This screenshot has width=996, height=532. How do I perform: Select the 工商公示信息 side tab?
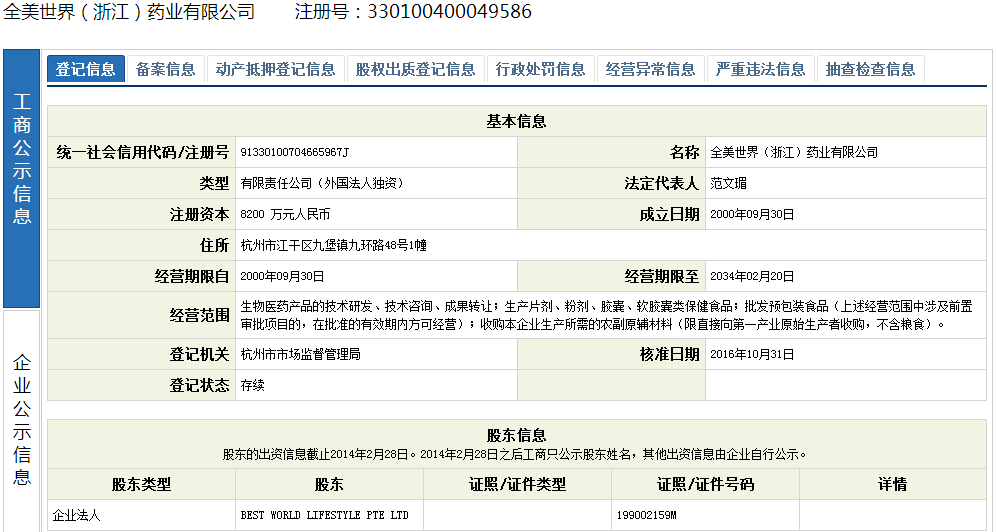pyautogui.click(x=22, y=178)
